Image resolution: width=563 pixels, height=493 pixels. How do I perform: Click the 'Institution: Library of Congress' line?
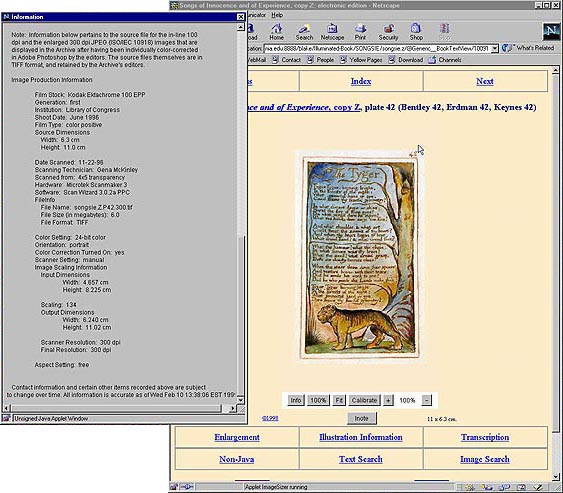tap(77, 110)
